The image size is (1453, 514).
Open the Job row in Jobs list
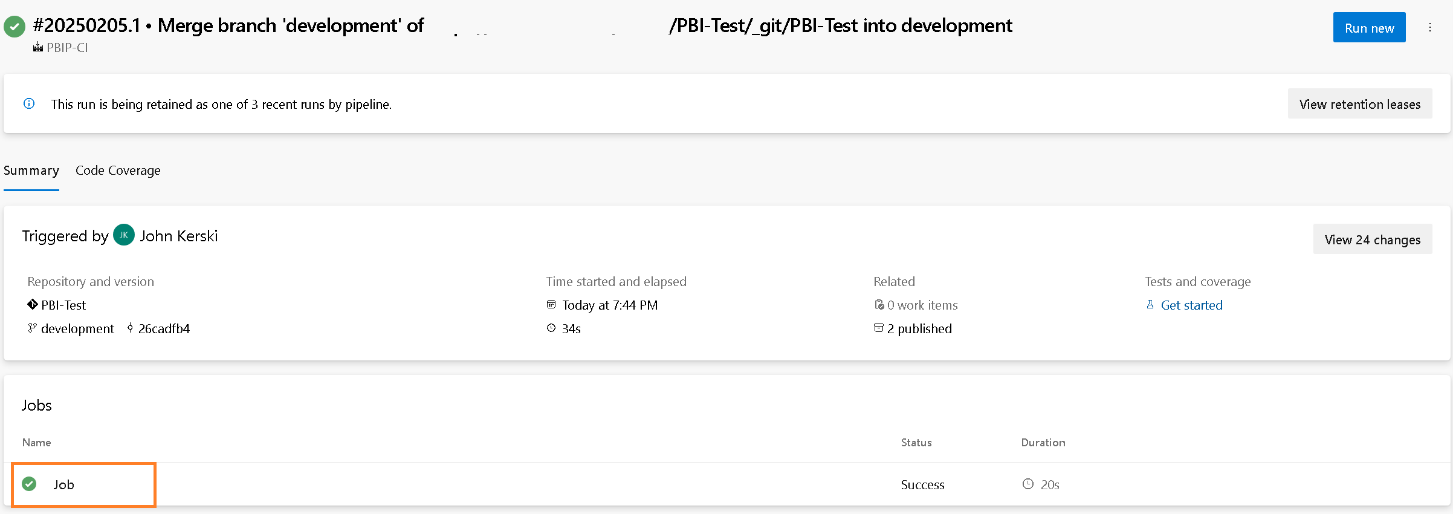click(x=64, y=484)
